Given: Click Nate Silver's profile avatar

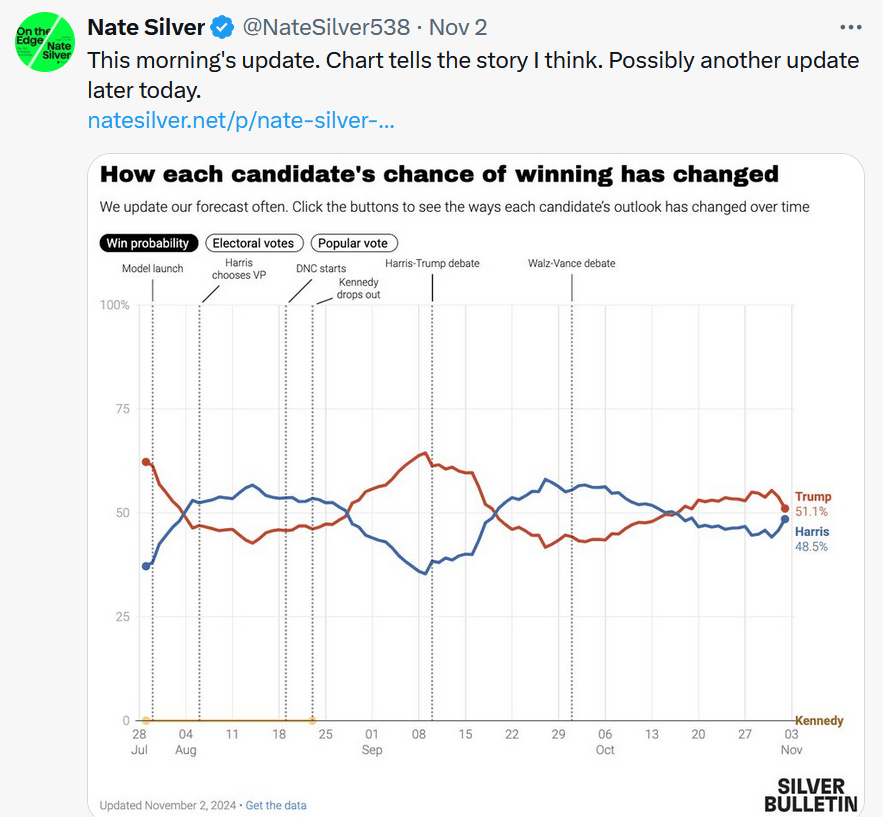Looking at the screenshot, I should click(45, 41).
